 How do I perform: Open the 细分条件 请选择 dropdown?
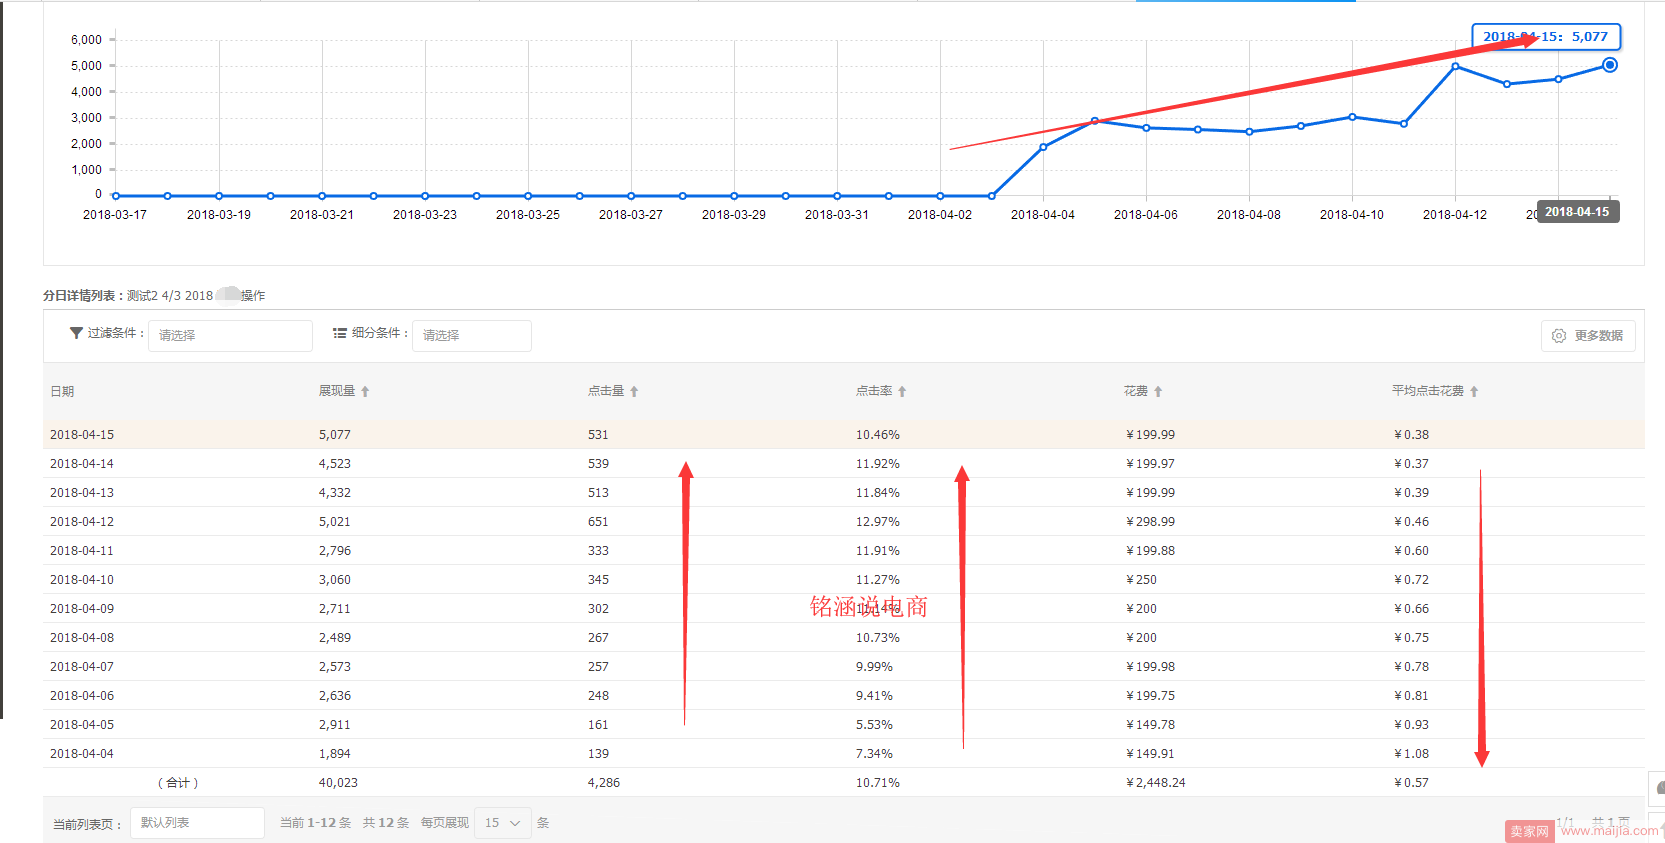472,336
